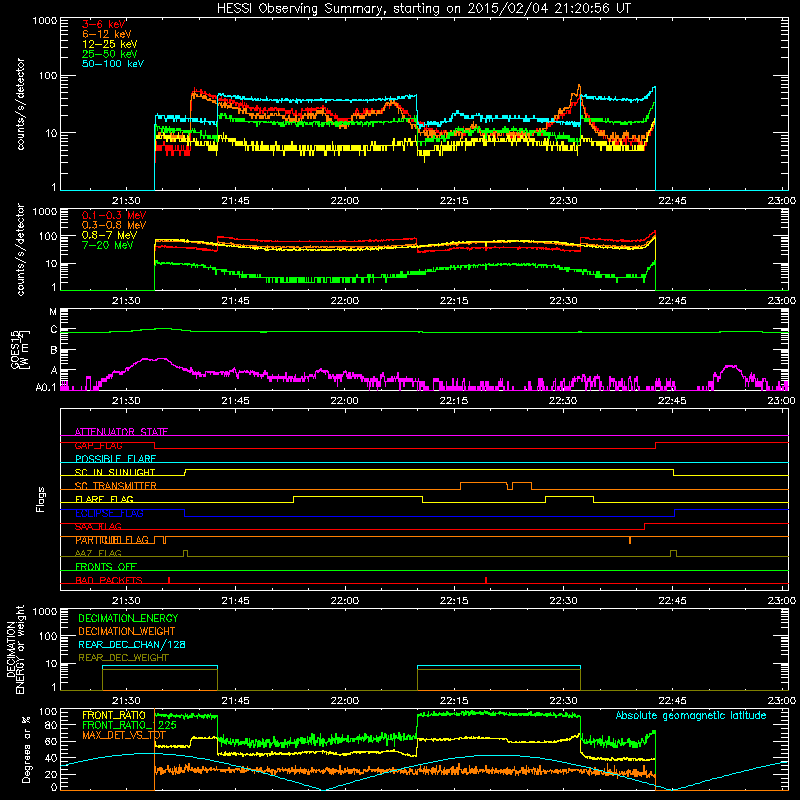Click the SC_IN_SUNLIGHT flag label
Screen dimensions: 800x800
click(x=115, y=472)
